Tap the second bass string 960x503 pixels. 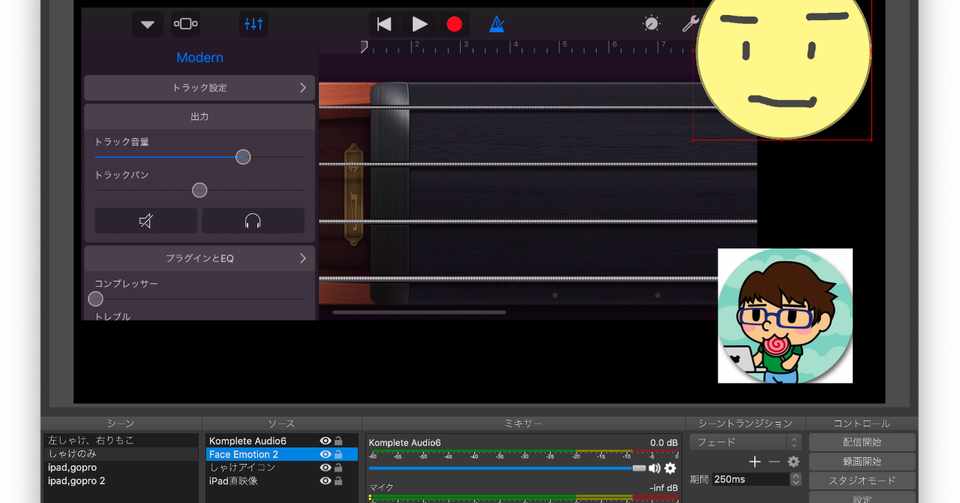pyautogui.click(x=538, y=164)
